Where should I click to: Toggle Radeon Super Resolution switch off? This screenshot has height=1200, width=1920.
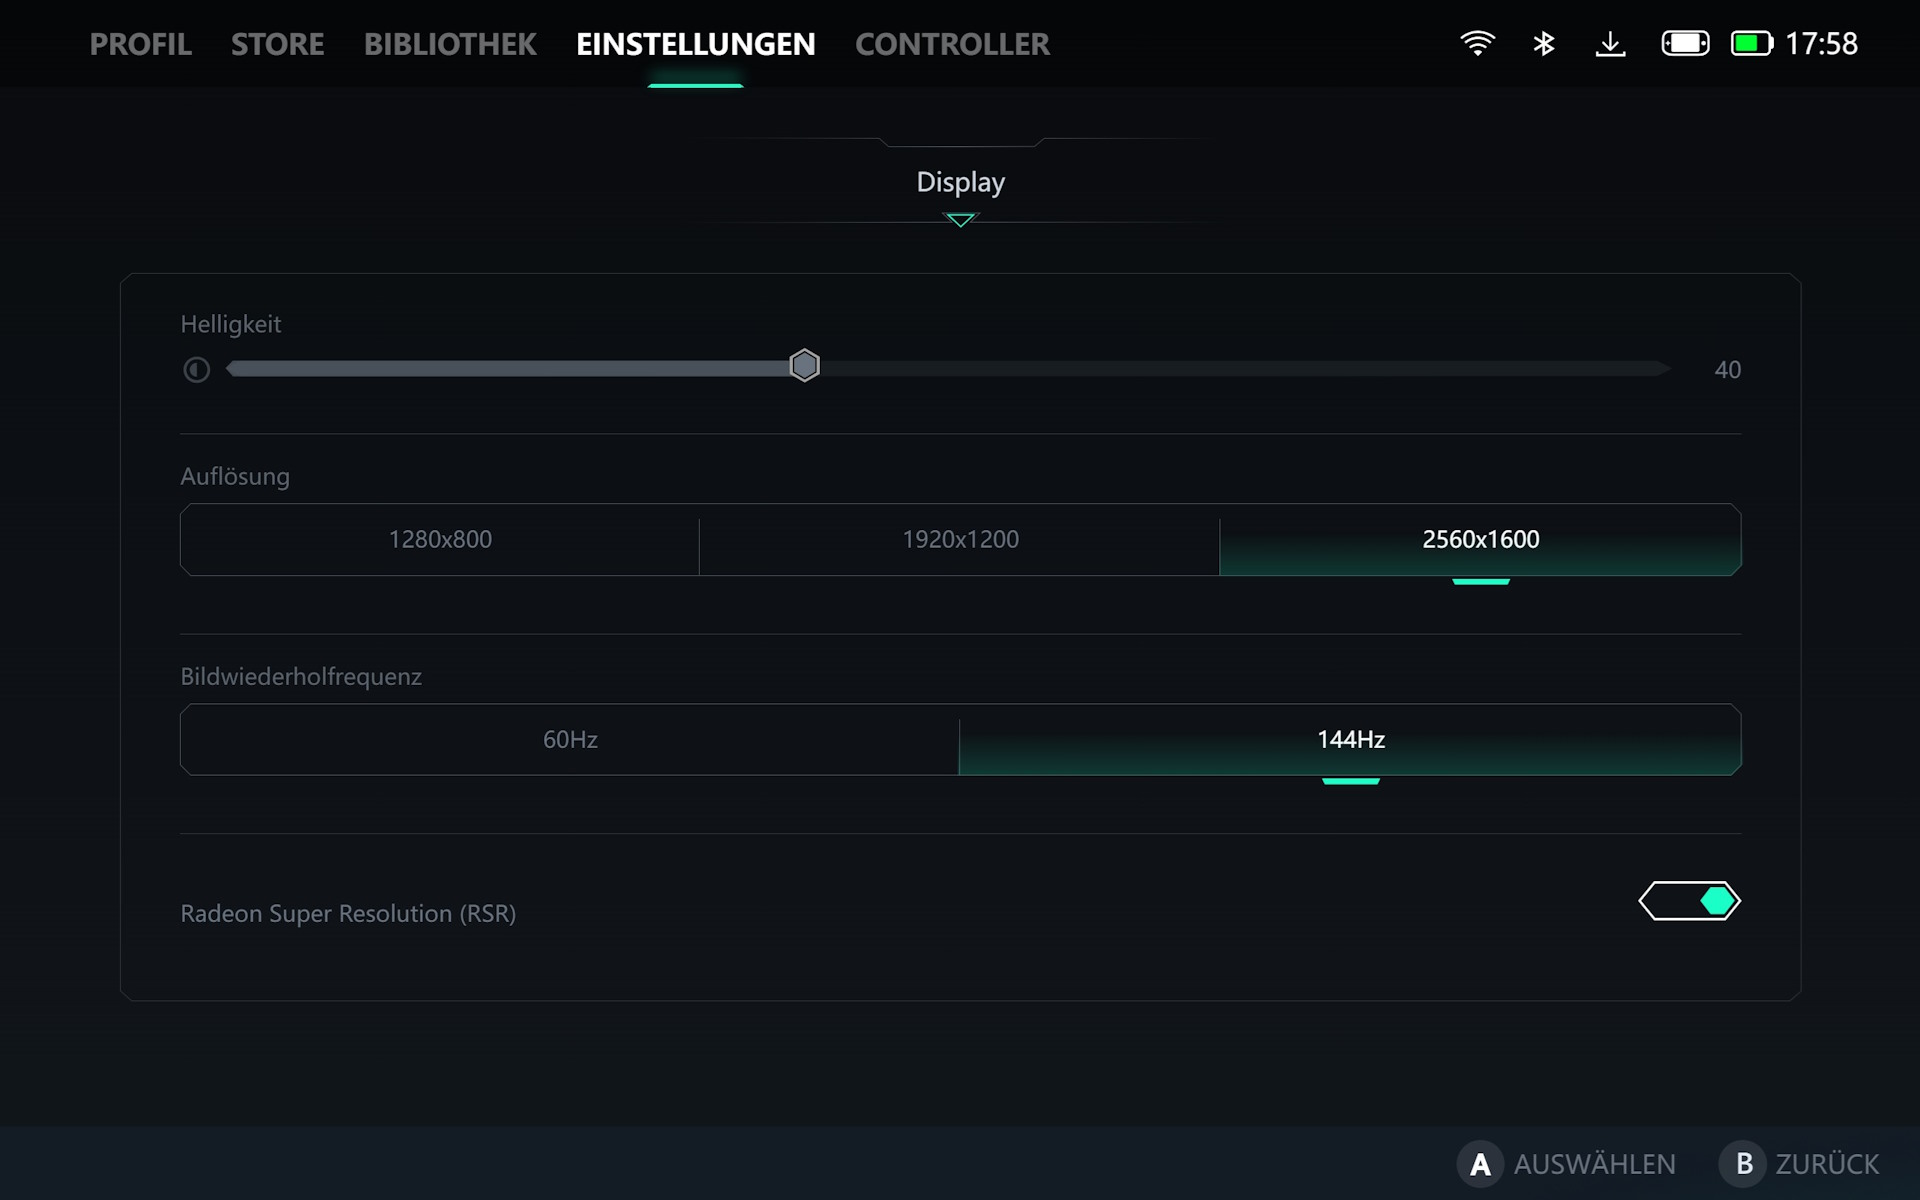(1689, 901)
